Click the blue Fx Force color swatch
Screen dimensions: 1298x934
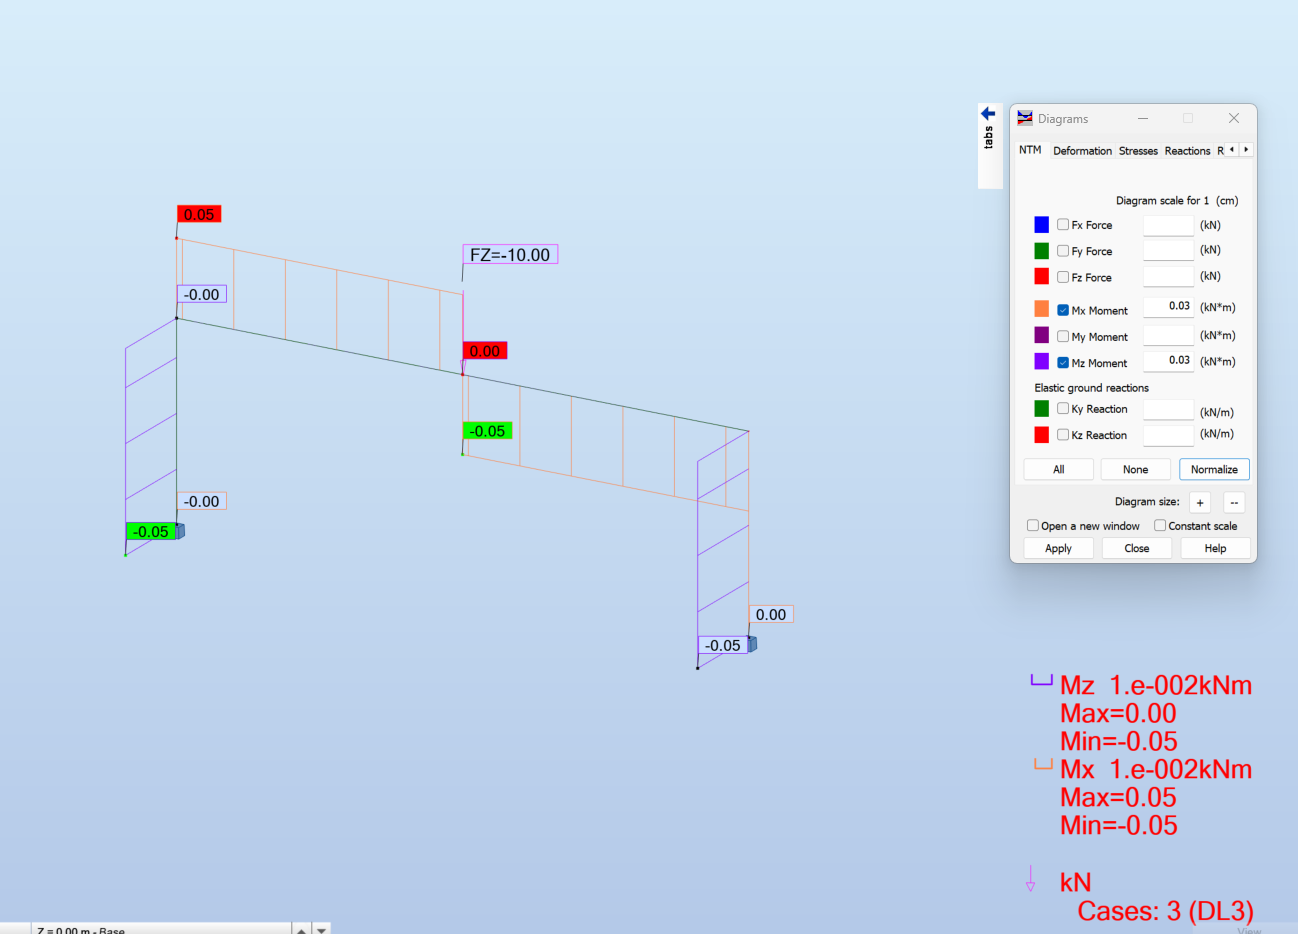click(1041, 224)
